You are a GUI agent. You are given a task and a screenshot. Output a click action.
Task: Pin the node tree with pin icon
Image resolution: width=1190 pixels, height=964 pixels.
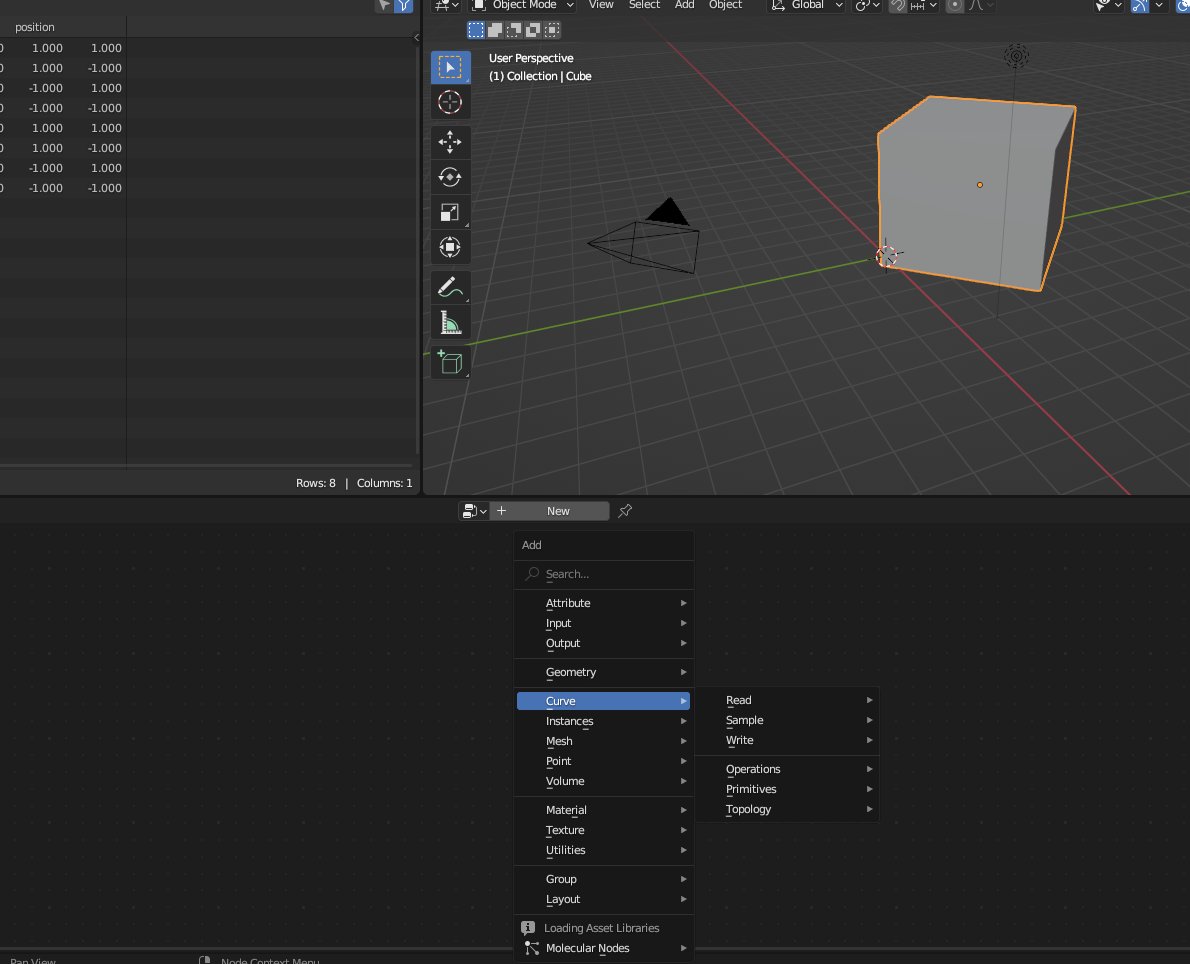point(625,511)
